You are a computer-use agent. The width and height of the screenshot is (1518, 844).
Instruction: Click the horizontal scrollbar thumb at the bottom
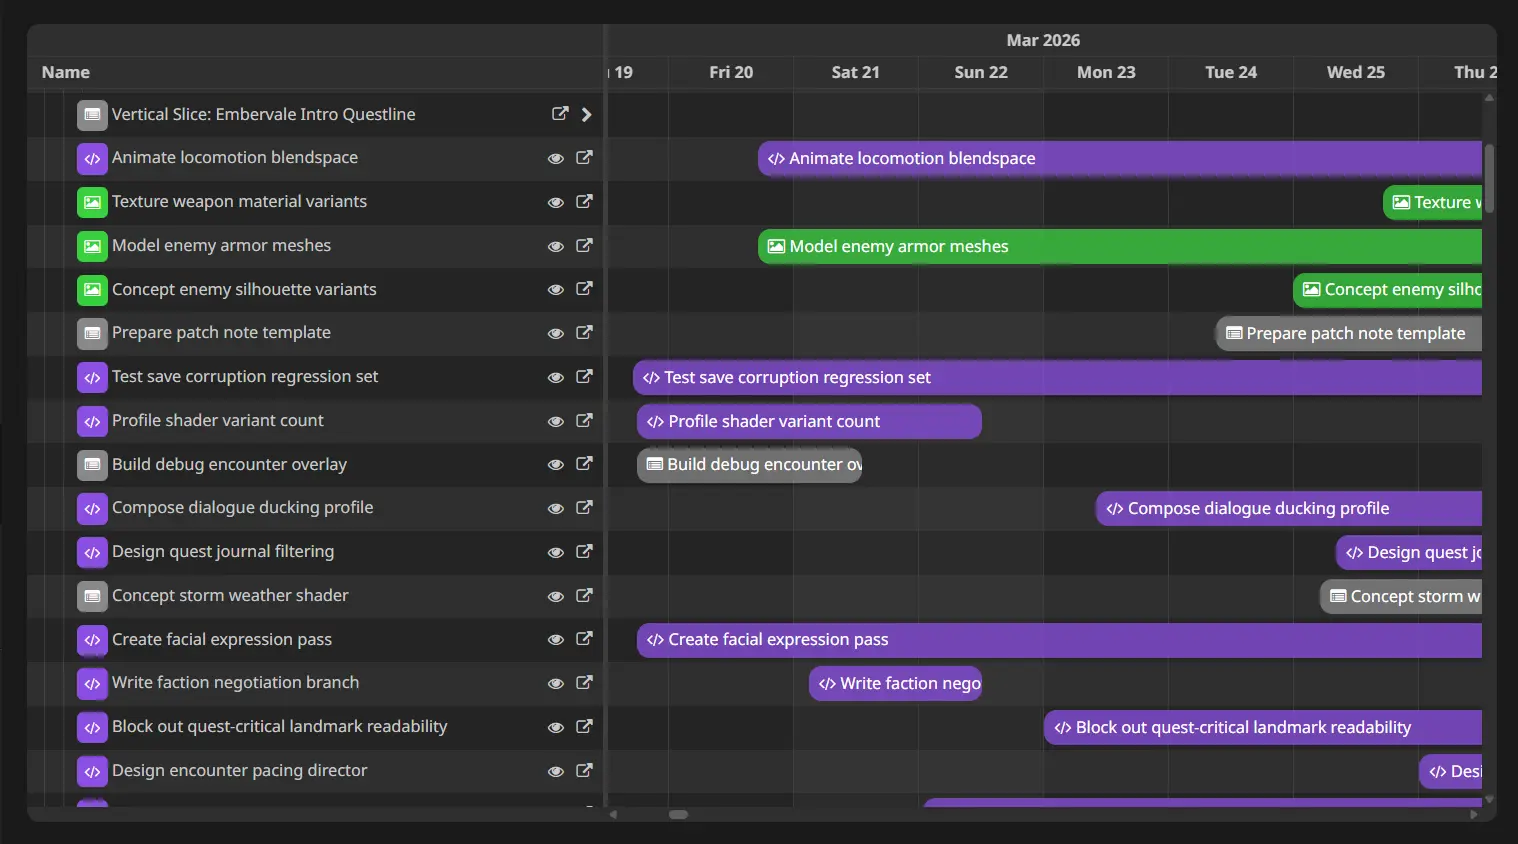point(678,815)
